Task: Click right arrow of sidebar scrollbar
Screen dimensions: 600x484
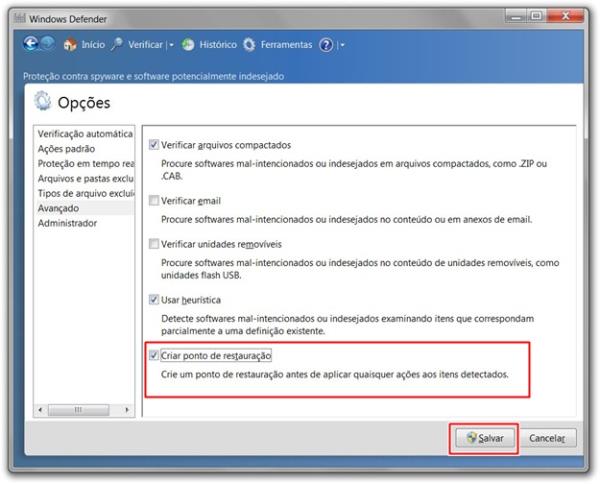Action: click(x=127, y=410)
